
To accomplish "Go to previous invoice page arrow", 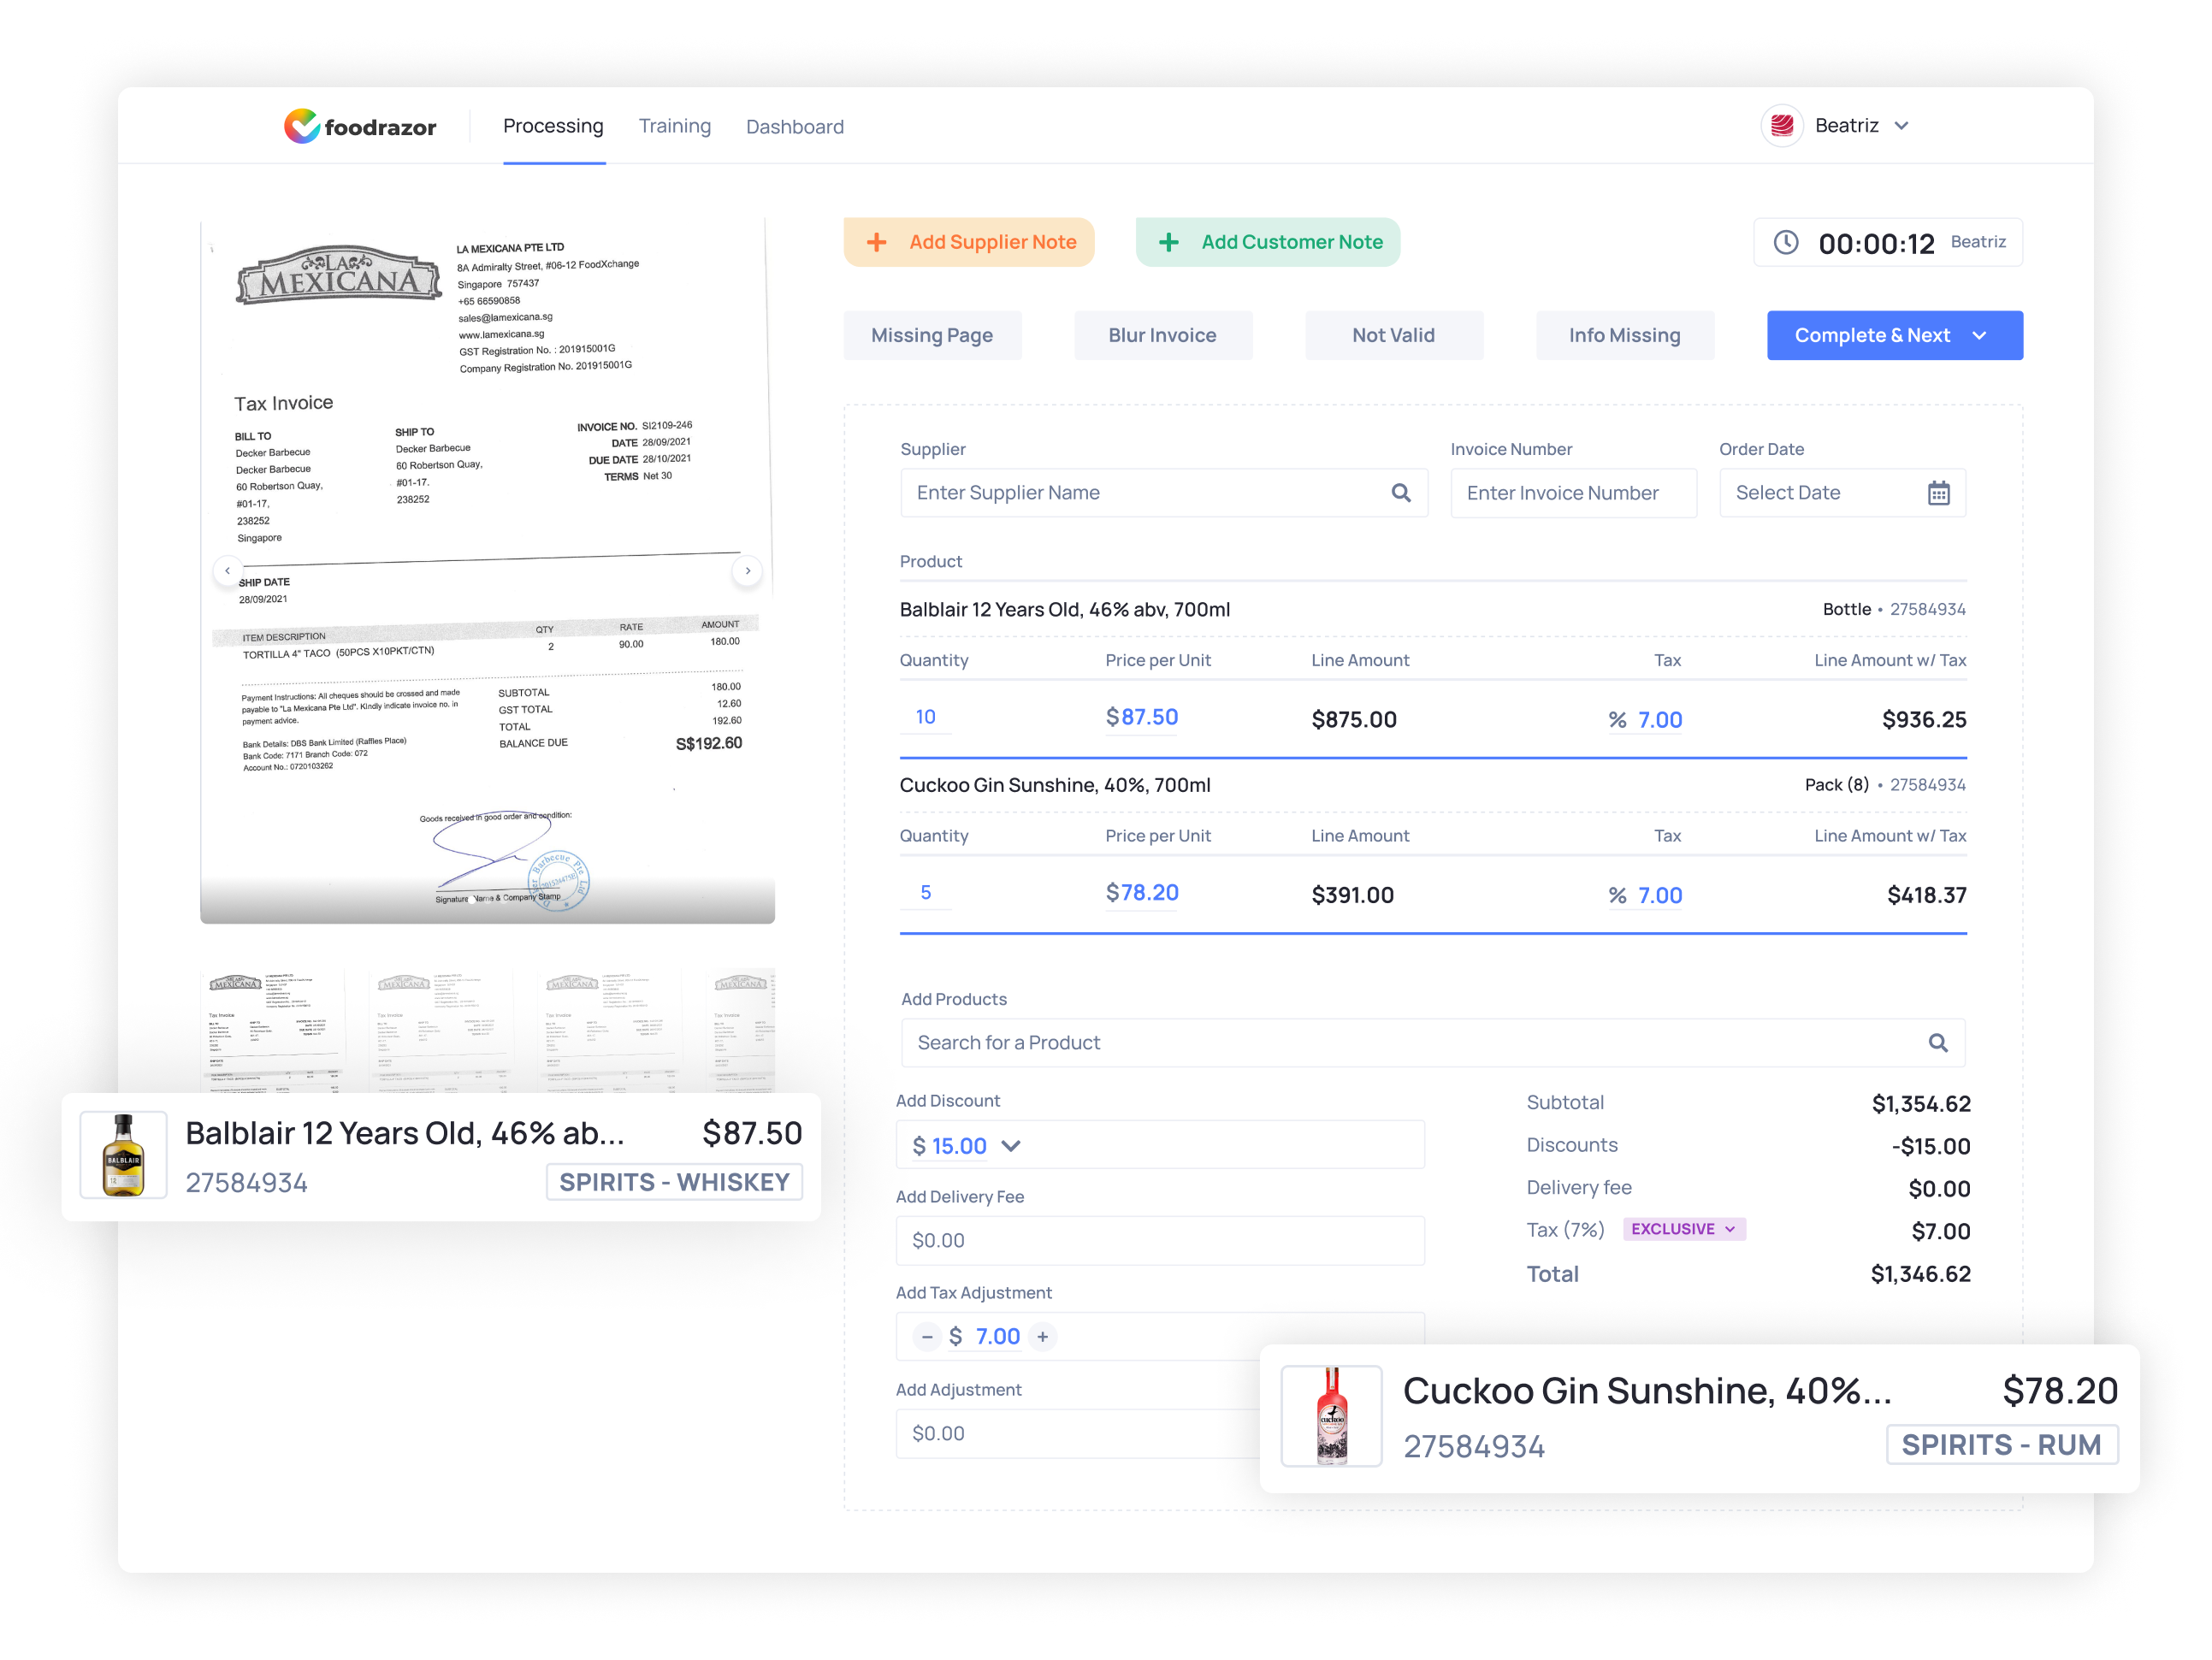I will point(227,571).
